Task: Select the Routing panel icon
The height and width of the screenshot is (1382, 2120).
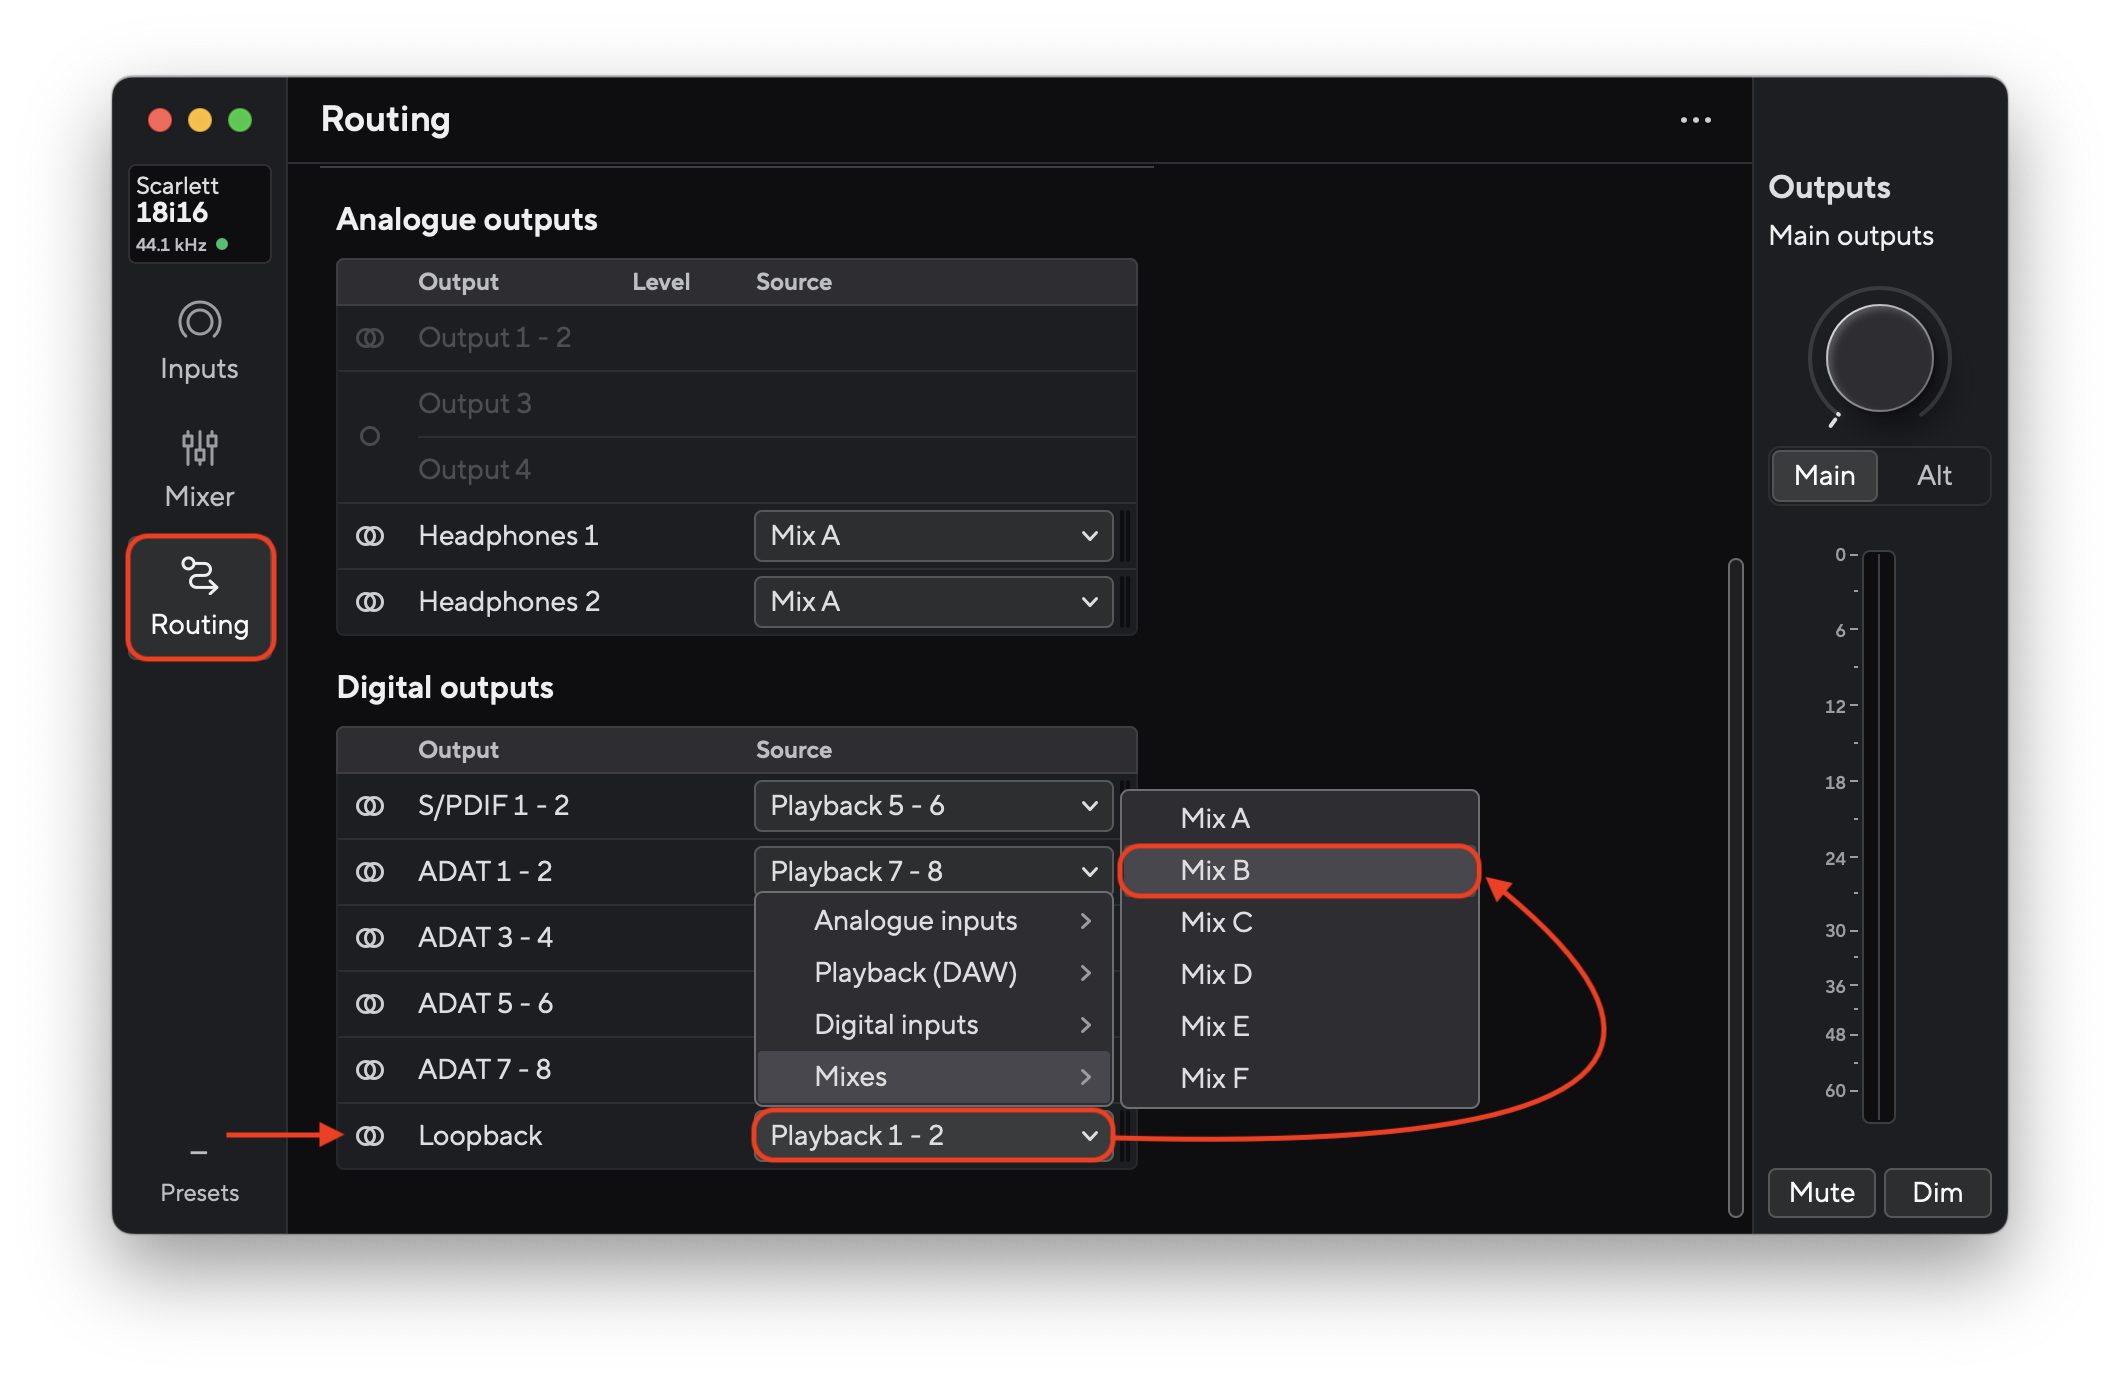Action: pyautogui.click(x=200, y=597)
